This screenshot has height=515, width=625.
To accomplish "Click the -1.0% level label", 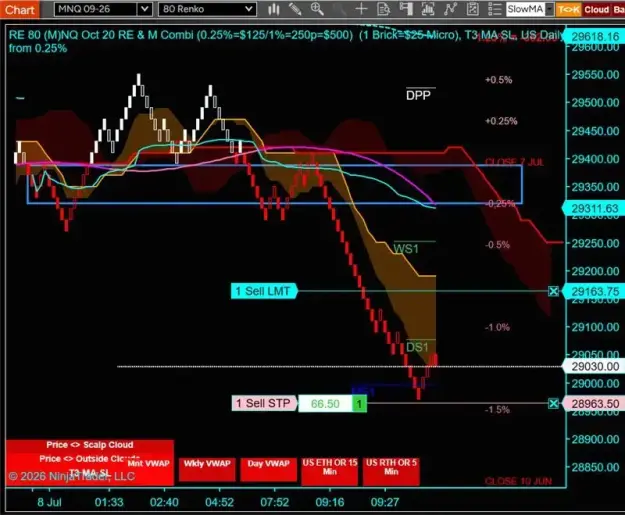I will (497, 327).
